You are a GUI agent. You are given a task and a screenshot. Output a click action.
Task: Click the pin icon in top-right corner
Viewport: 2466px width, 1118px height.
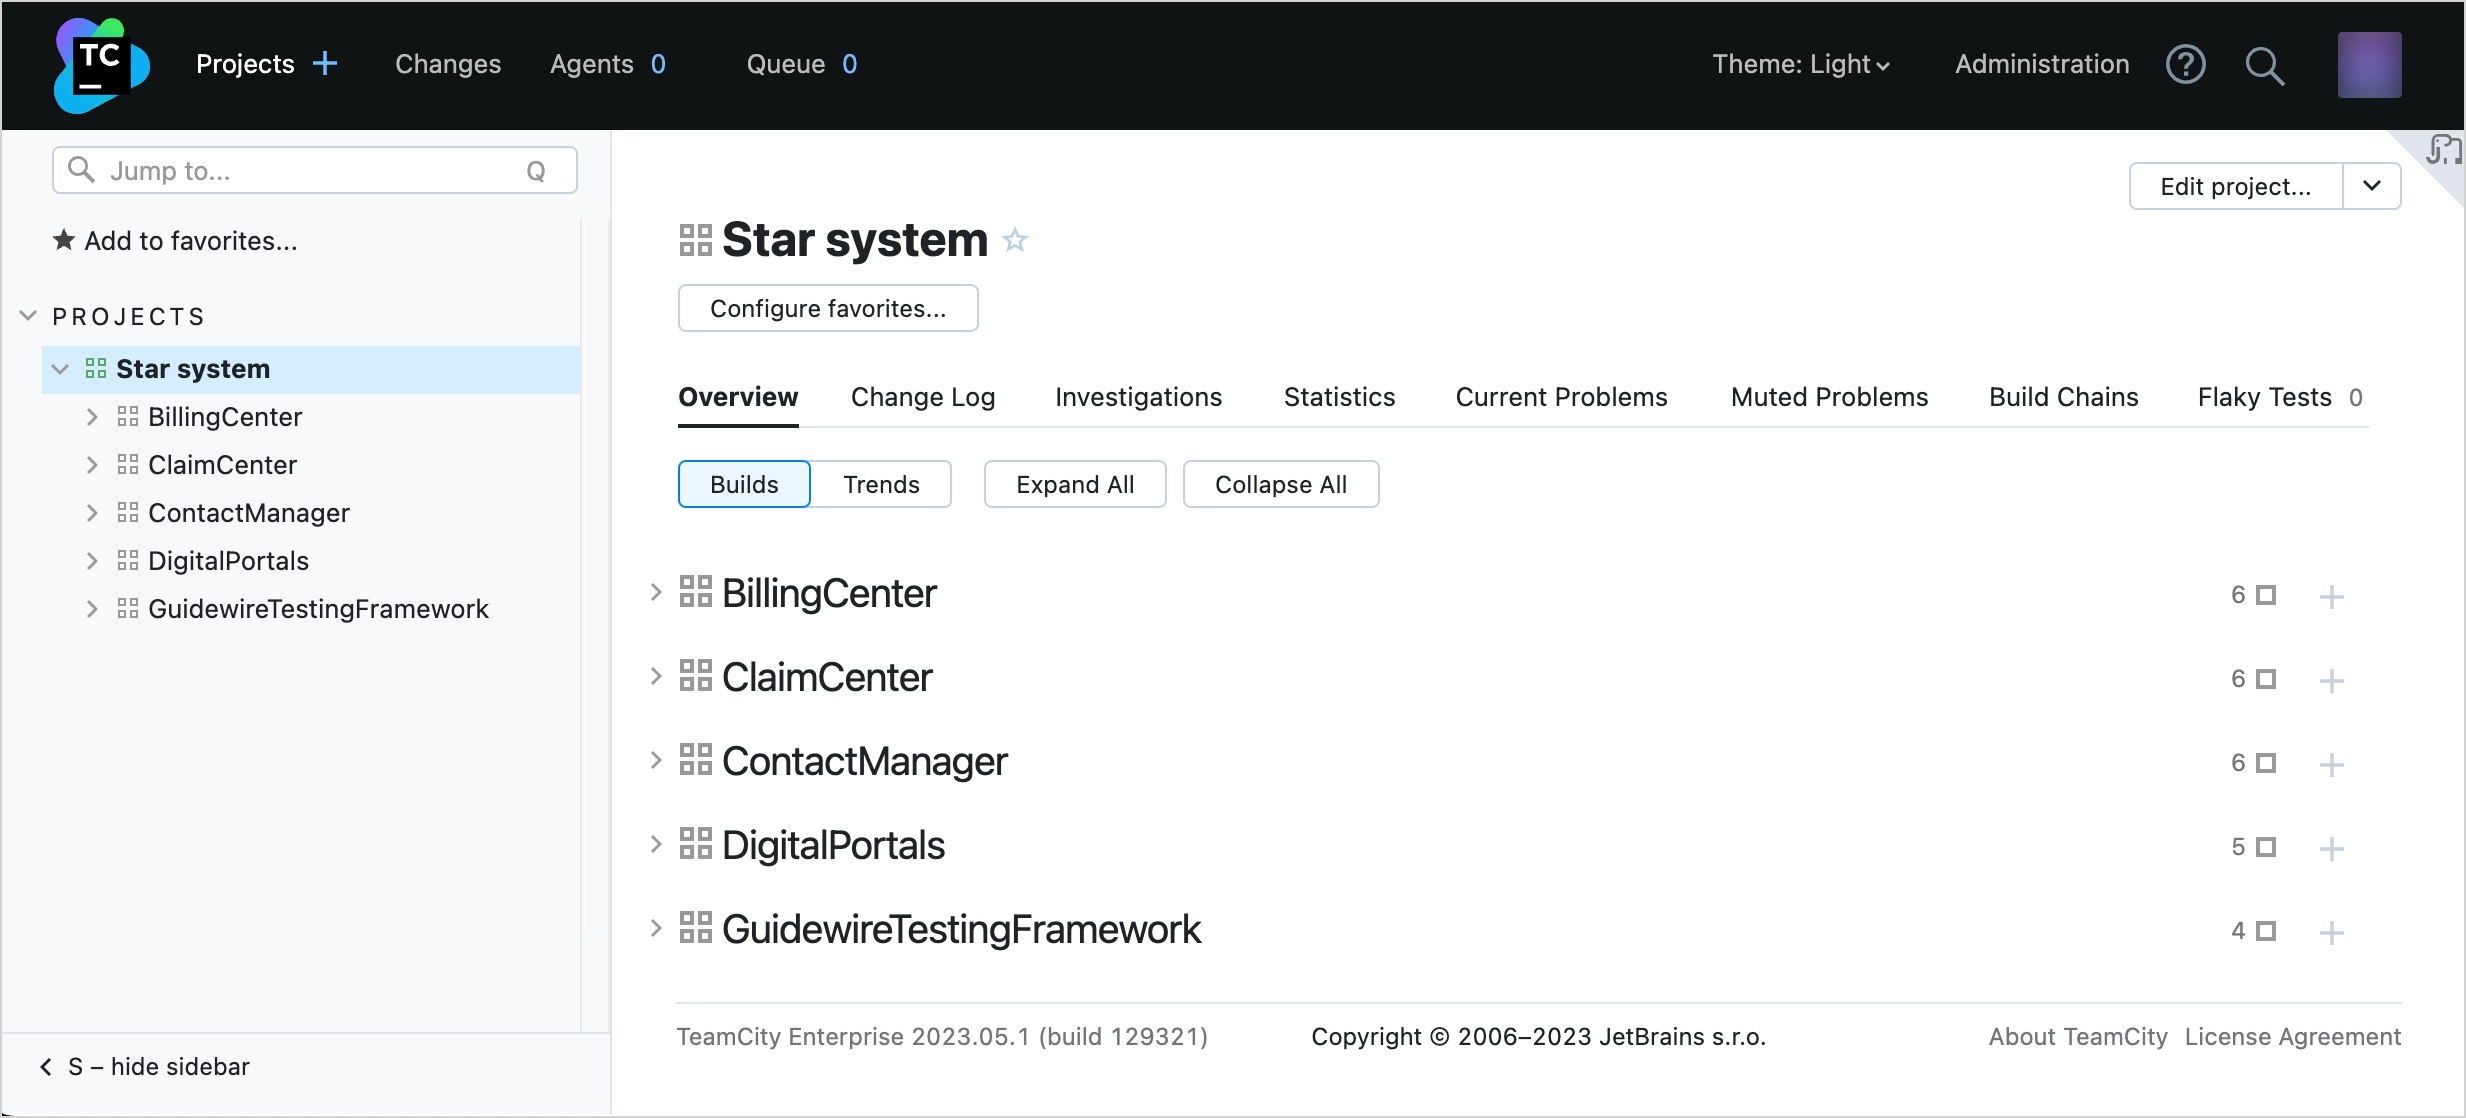click(x=2444, y=148)
